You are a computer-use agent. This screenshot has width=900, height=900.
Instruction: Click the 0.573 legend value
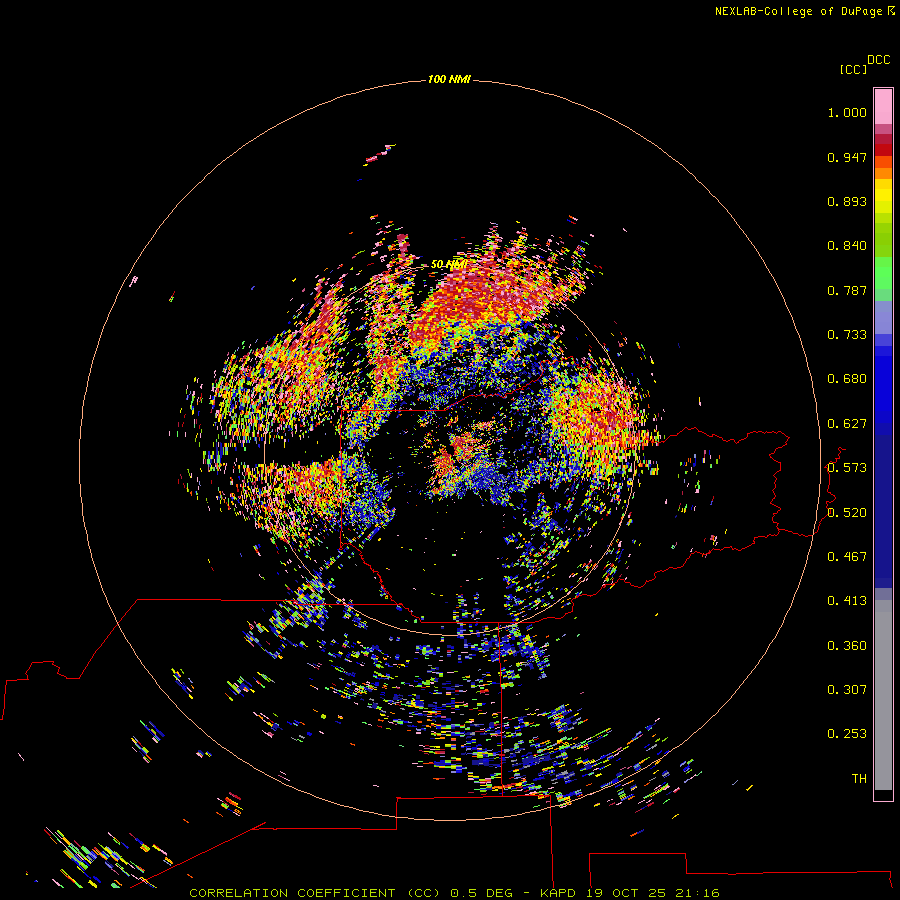tap(847, 468)
